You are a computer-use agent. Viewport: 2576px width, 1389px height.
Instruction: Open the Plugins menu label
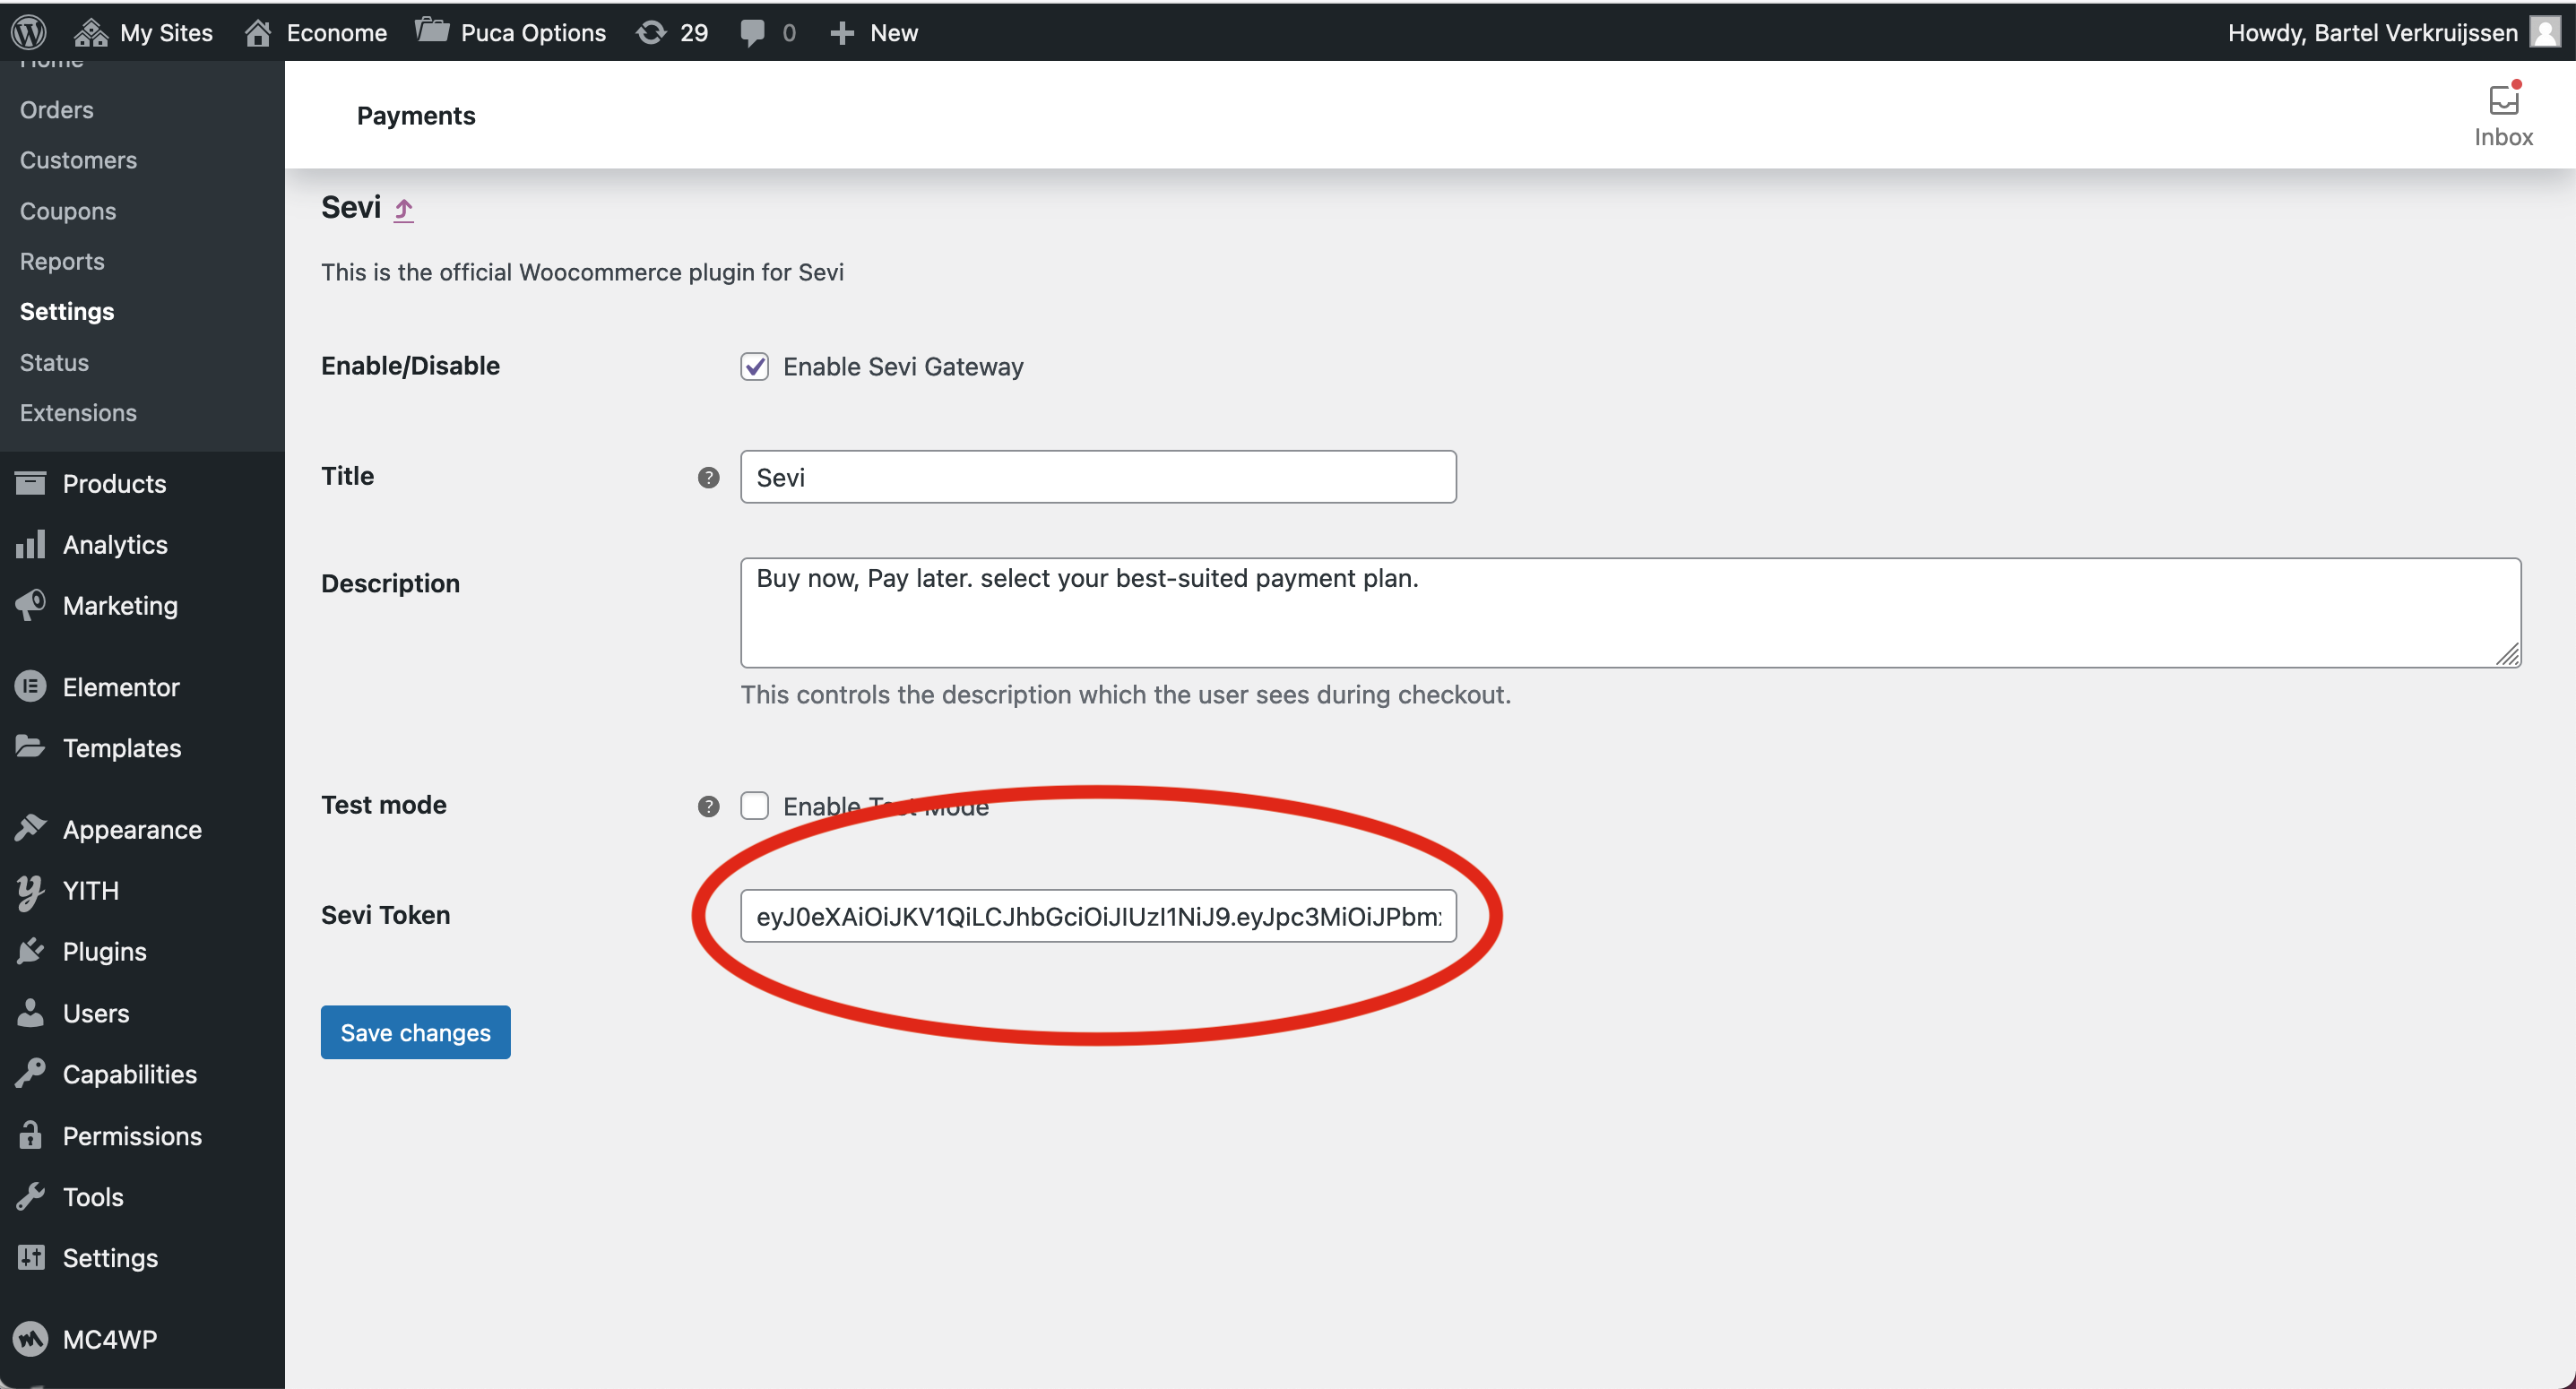point(105,952)
